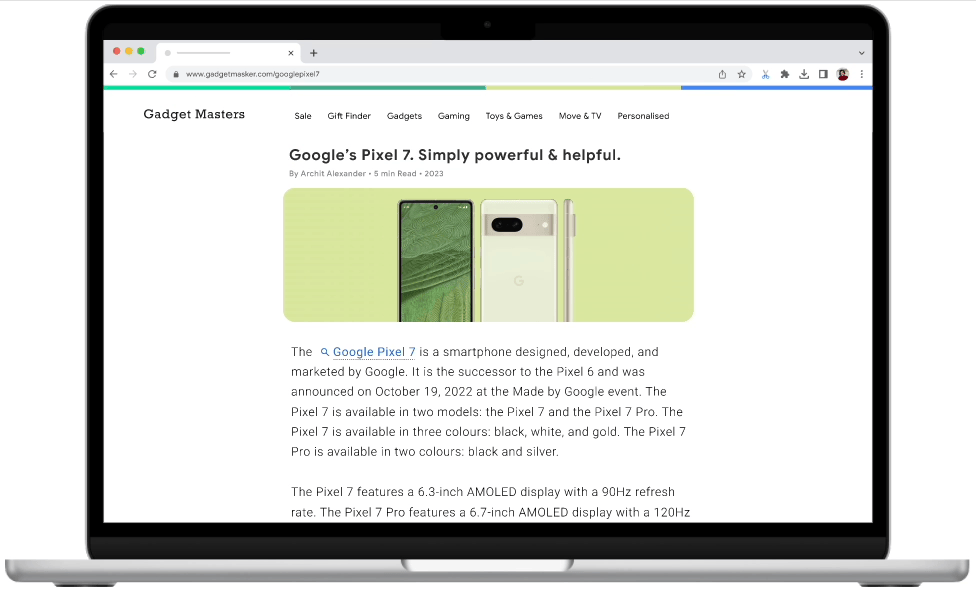The height and width of the screenshot is (596, 976).
Task: Click the browser forward arrow
Action: [x=133, y=74]
